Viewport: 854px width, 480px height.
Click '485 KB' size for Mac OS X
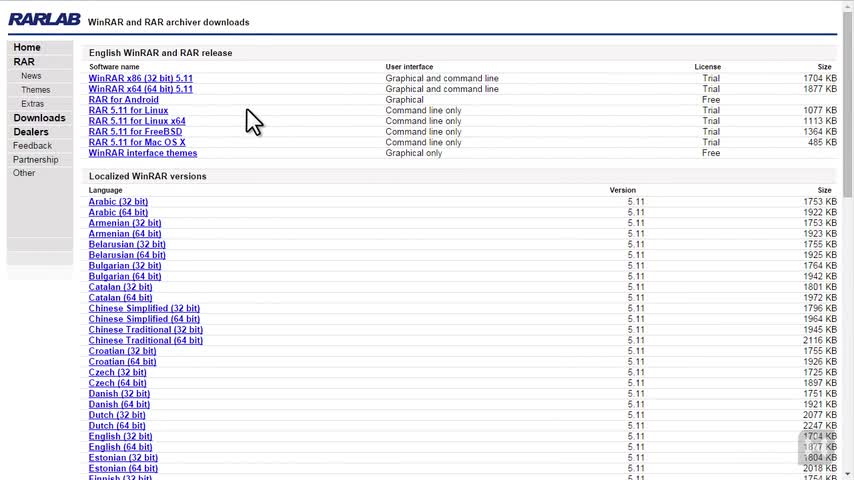pos(823,142)
